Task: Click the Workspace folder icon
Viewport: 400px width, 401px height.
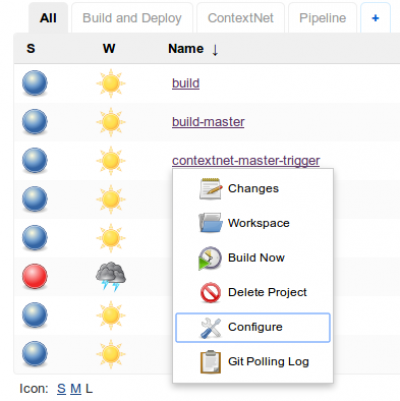Action: (210, 223)
